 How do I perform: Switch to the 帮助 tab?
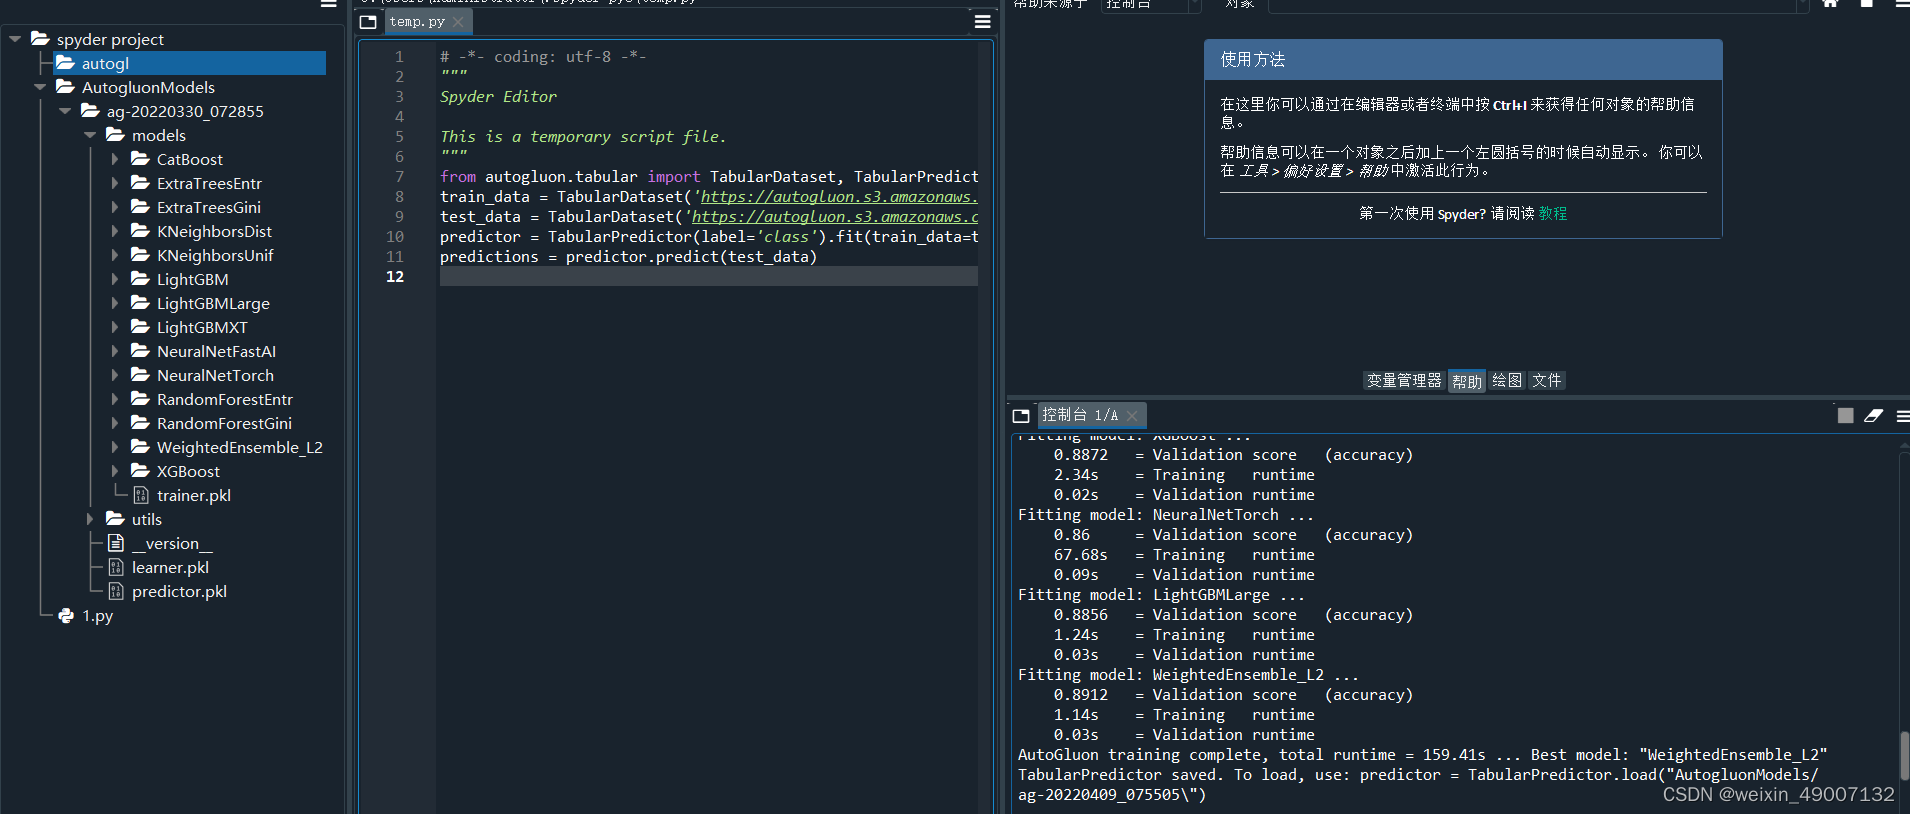[1467, 381]
